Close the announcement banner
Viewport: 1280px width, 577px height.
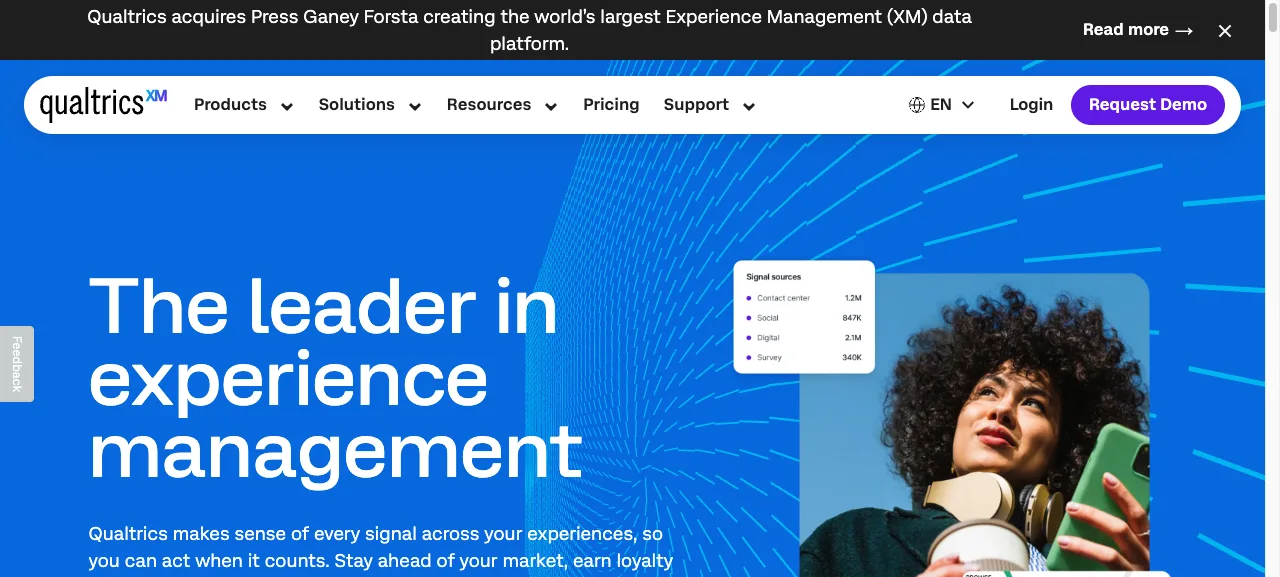1225,31
